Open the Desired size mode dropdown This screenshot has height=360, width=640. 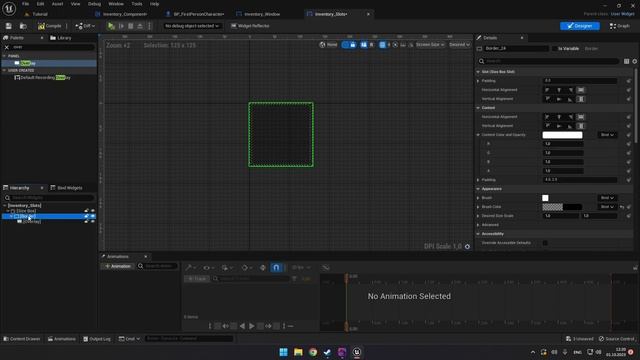click(459, 44)
